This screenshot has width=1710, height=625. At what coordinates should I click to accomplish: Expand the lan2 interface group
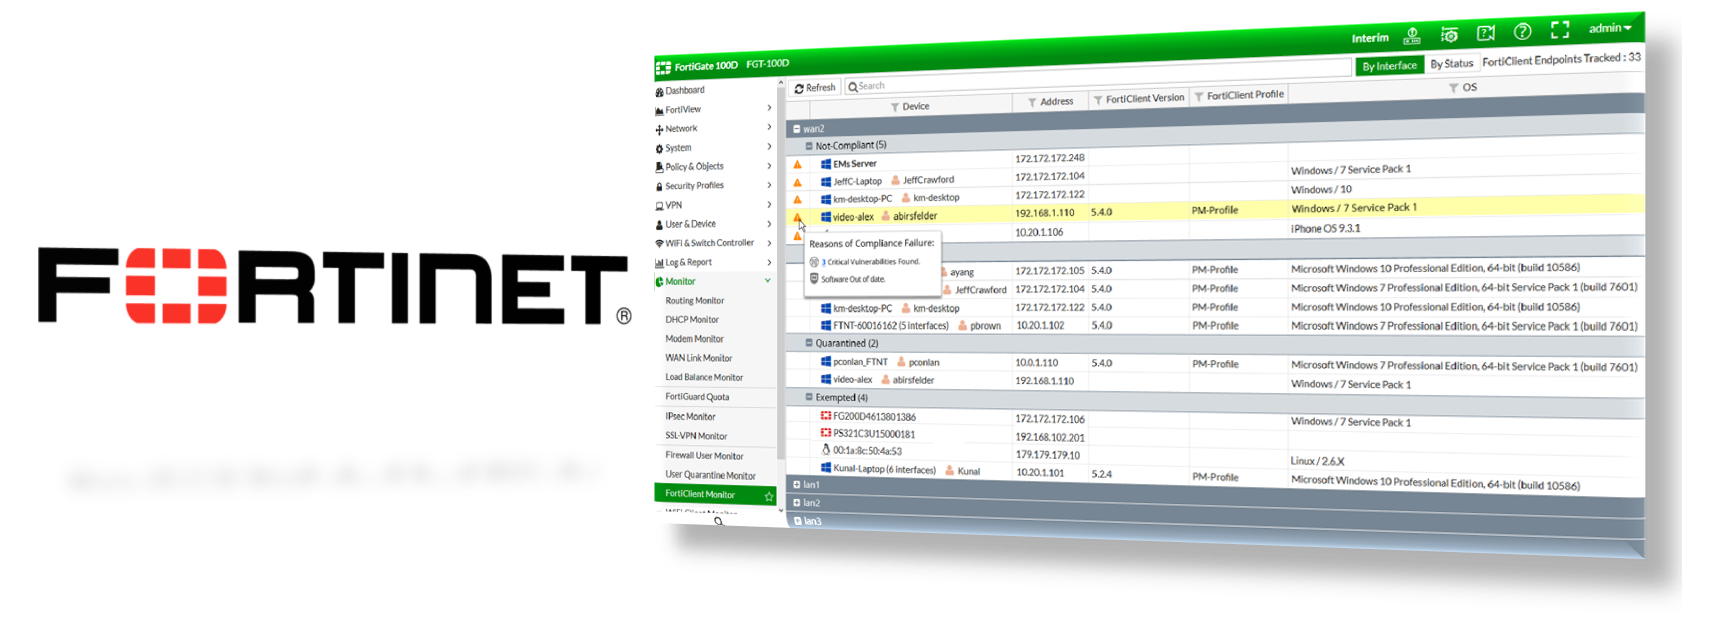[796, 503]
